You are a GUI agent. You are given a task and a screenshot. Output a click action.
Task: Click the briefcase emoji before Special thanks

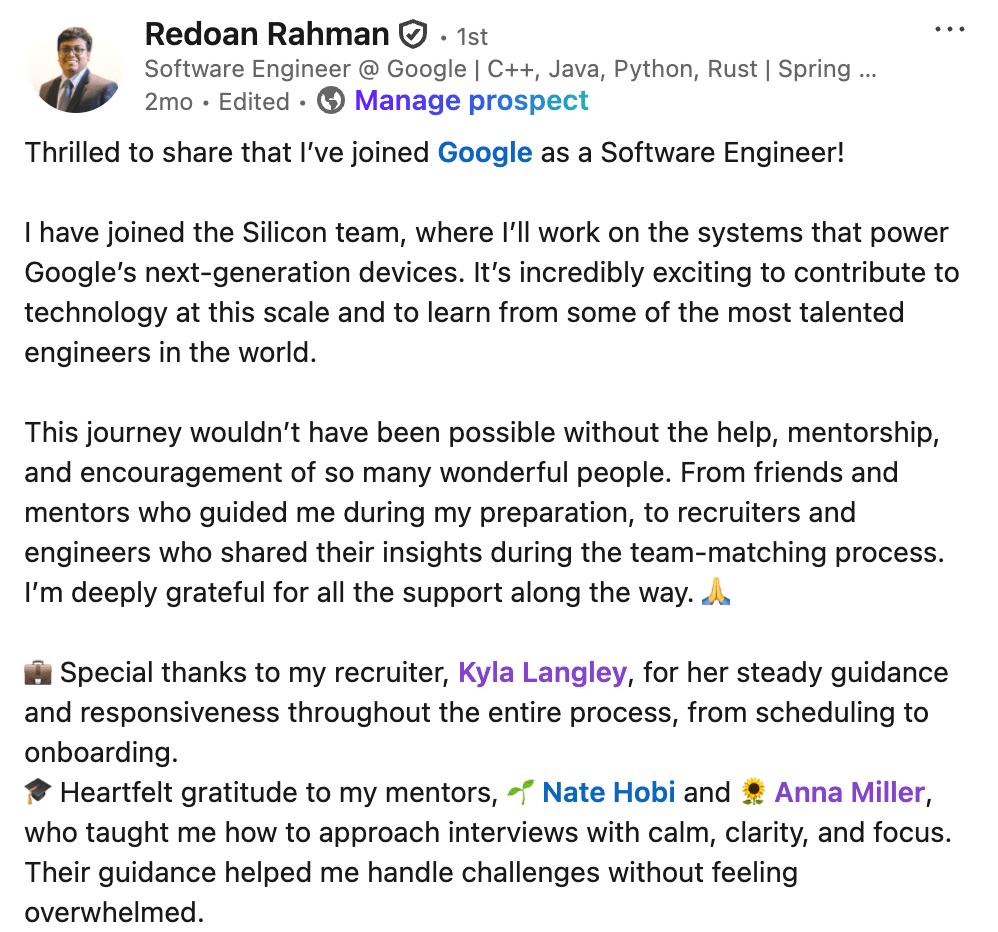[38, 674]
